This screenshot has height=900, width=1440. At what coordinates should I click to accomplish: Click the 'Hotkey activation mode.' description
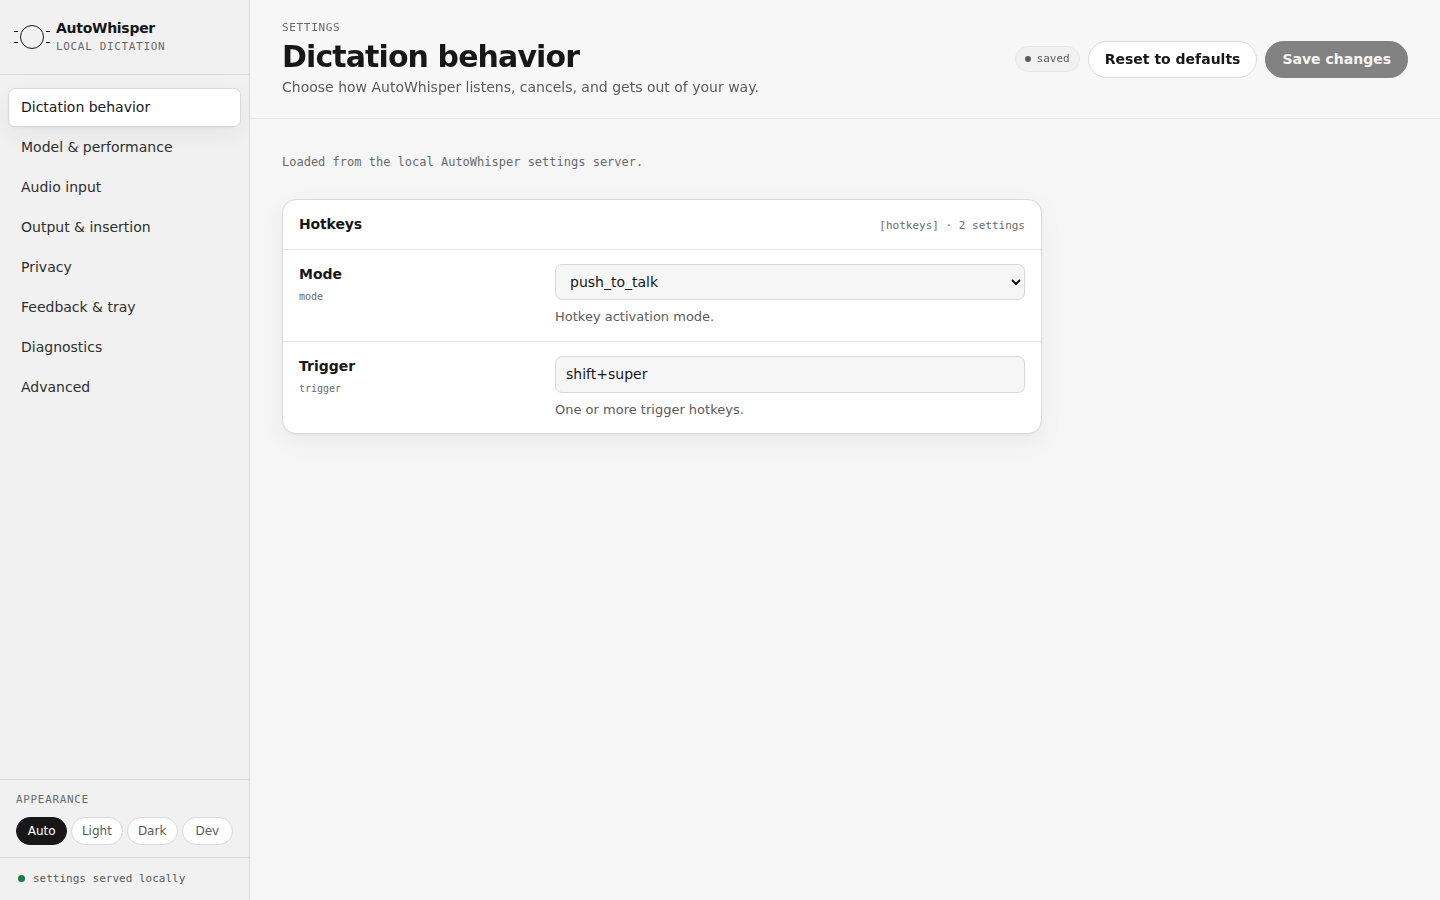click(634, 317)
